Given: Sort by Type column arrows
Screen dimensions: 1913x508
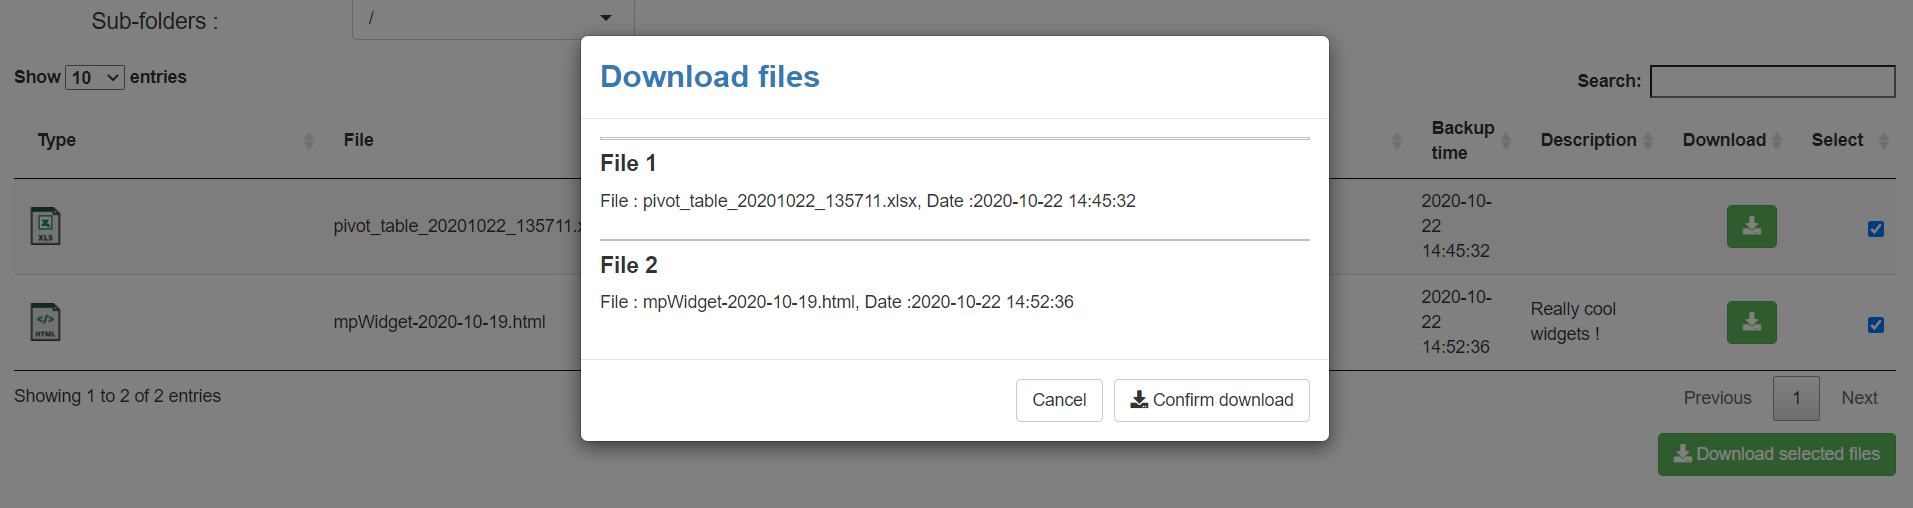Looking at the screenshot, I should (x=308, y=141).
